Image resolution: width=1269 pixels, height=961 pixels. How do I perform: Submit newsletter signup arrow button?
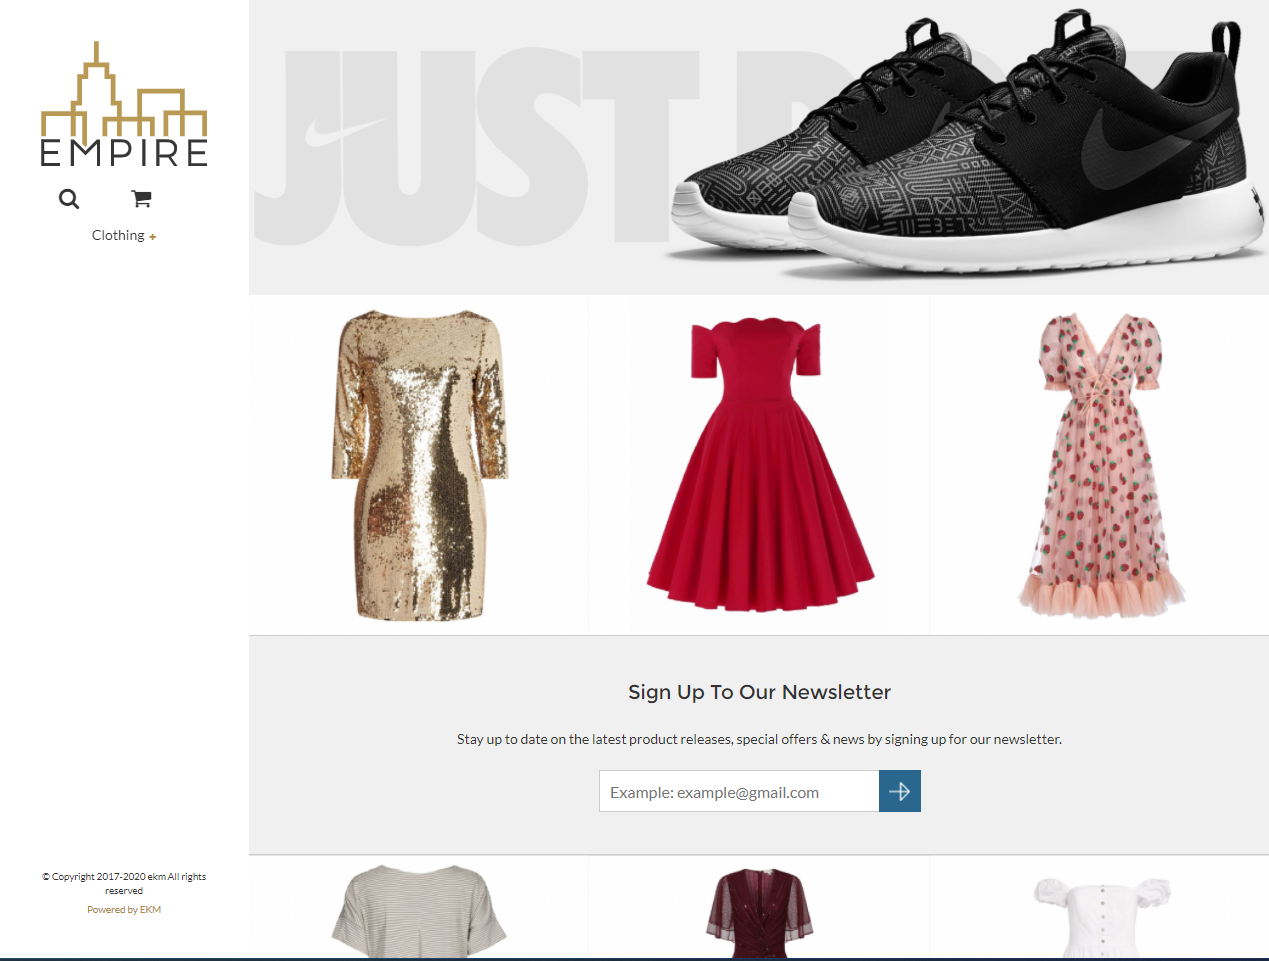900,791
